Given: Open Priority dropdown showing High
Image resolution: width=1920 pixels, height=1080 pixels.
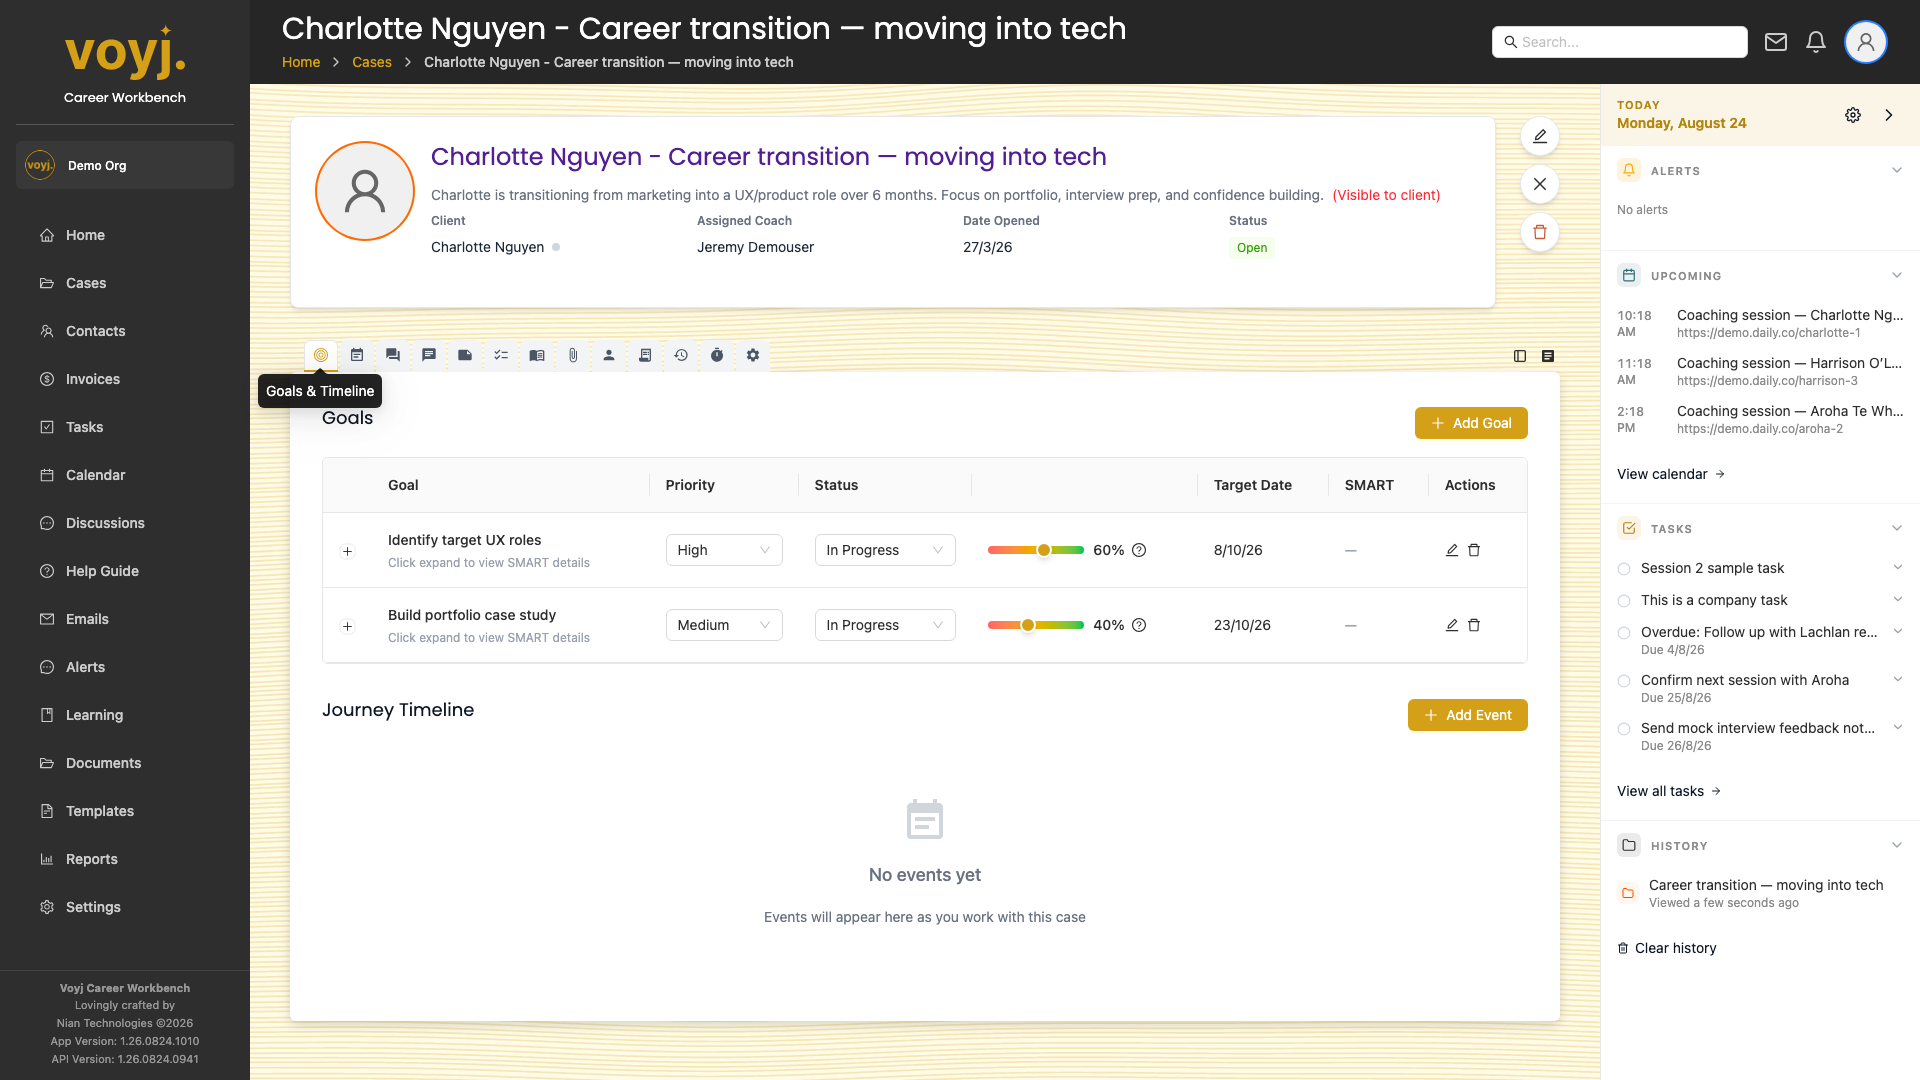Looking at the screenshot, I should 724,550.
